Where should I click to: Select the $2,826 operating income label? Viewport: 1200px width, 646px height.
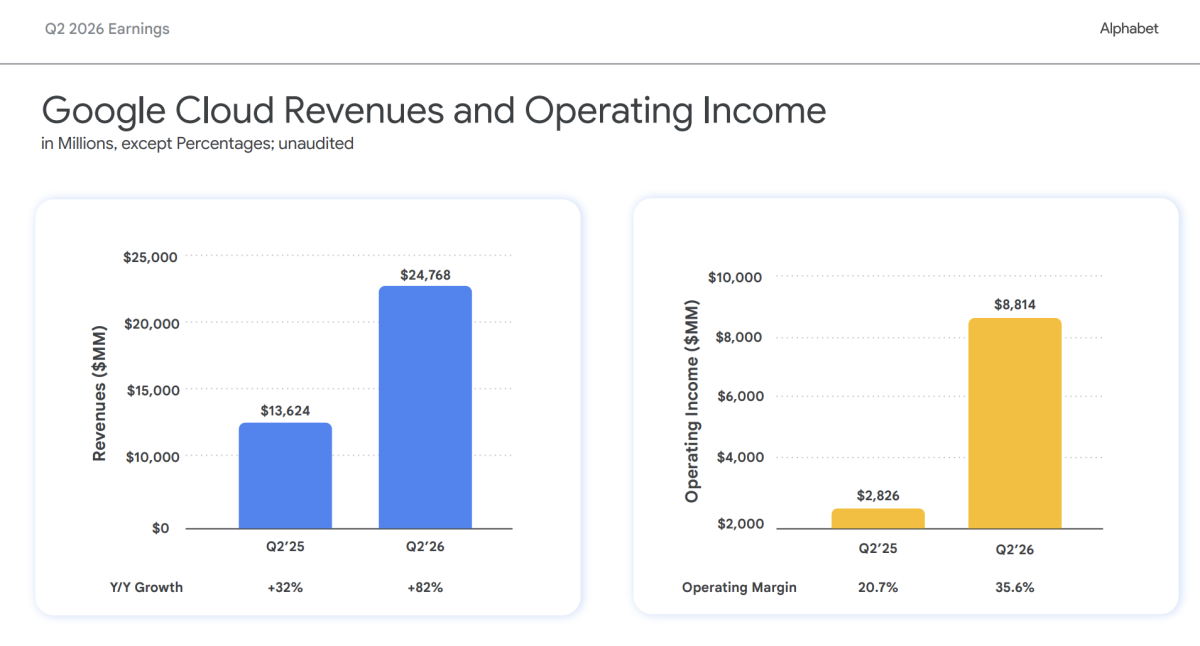[878, 495]
